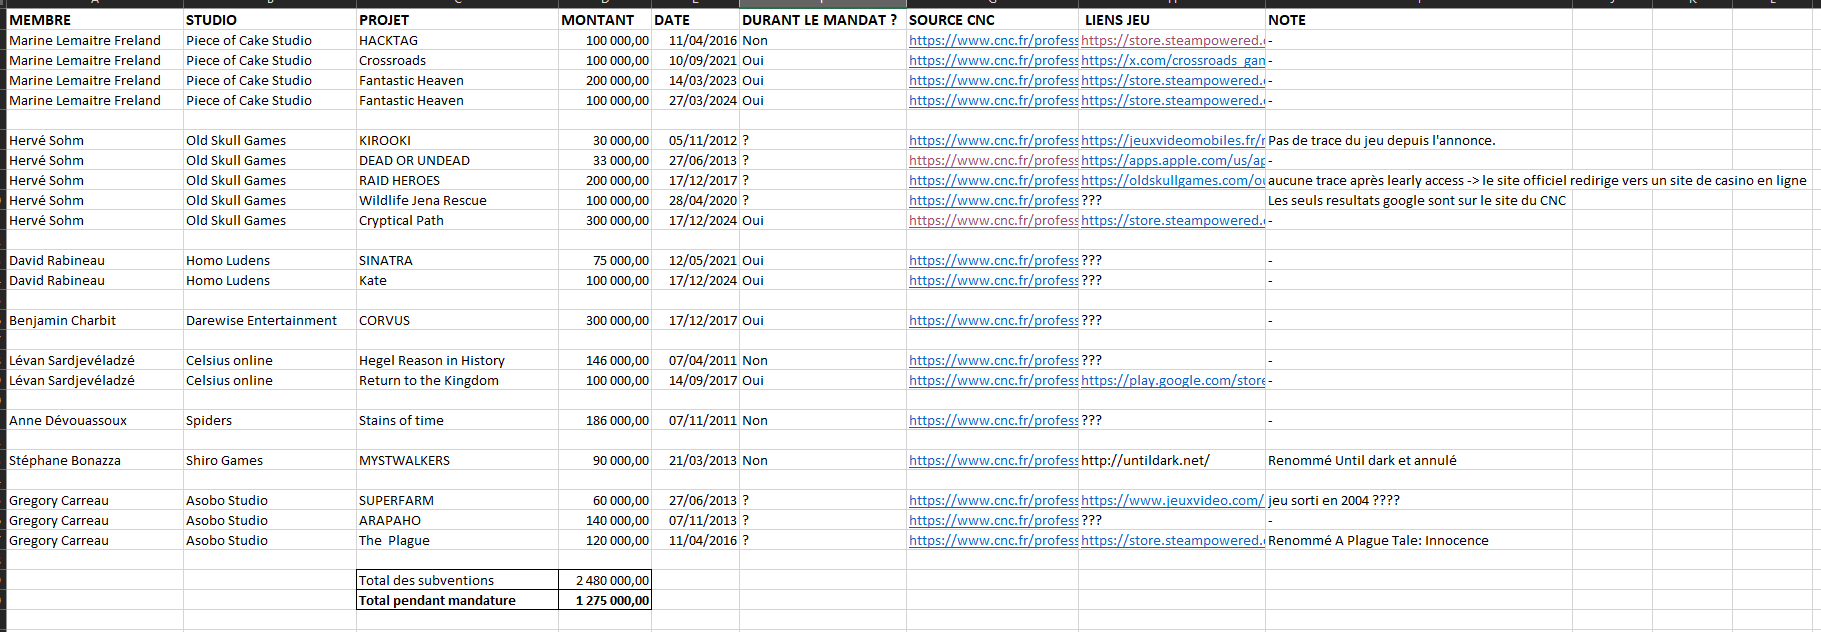1821x632 pixels.
Task: Open the CNC source link for Stains of time
Action: pyautogui.click(x=993, y=420)
